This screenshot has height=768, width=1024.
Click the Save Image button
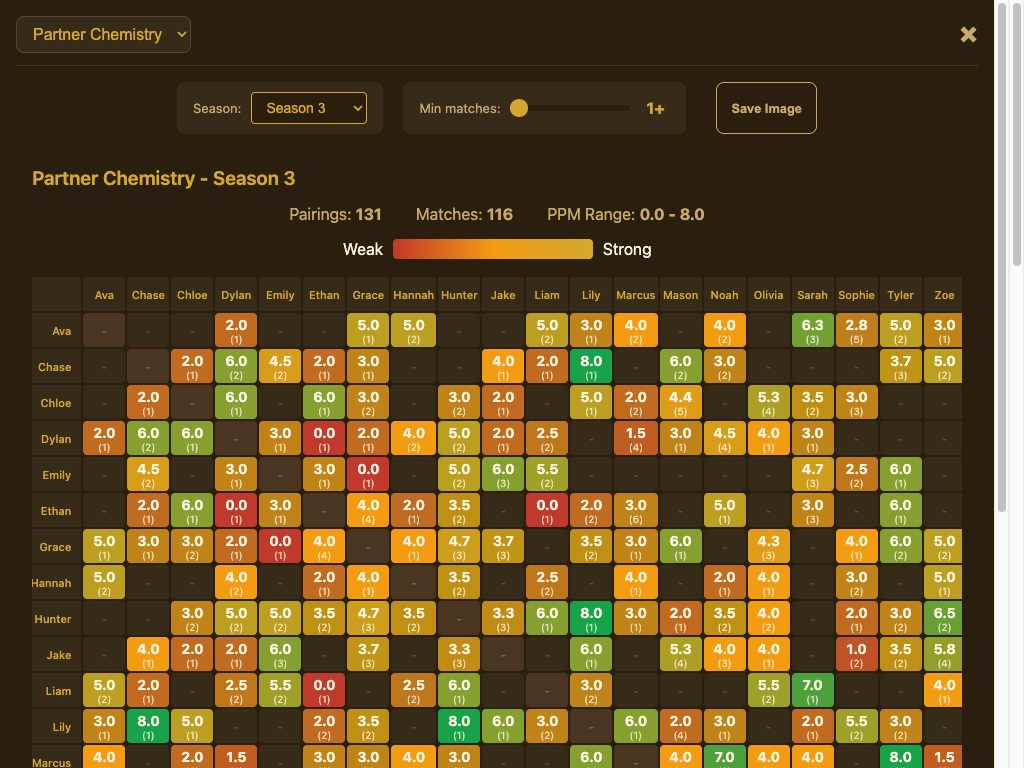(766, 108)
